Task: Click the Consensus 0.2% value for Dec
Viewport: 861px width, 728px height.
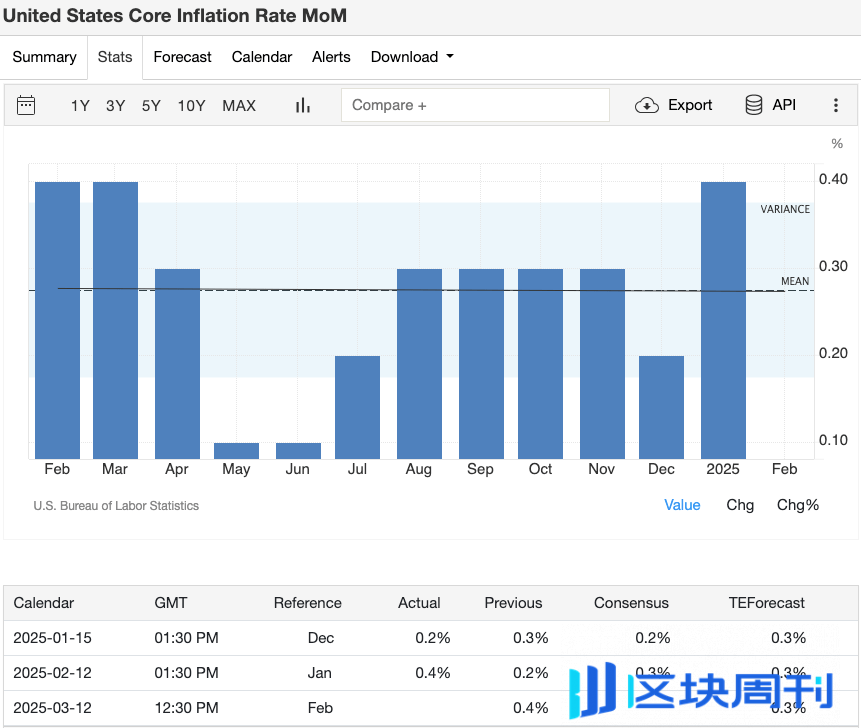Action: coord(653,638)
